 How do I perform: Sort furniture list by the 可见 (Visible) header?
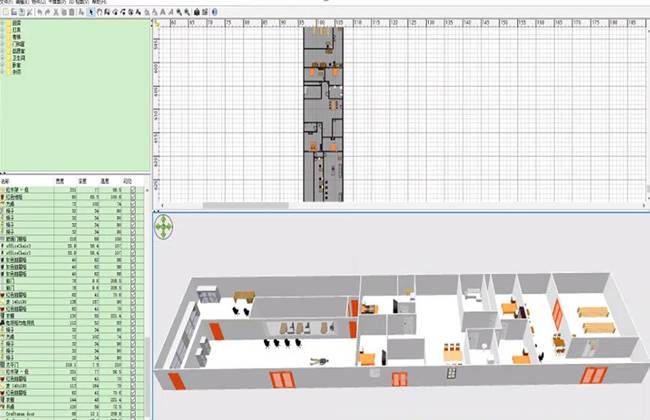click(x=127, y=181)
